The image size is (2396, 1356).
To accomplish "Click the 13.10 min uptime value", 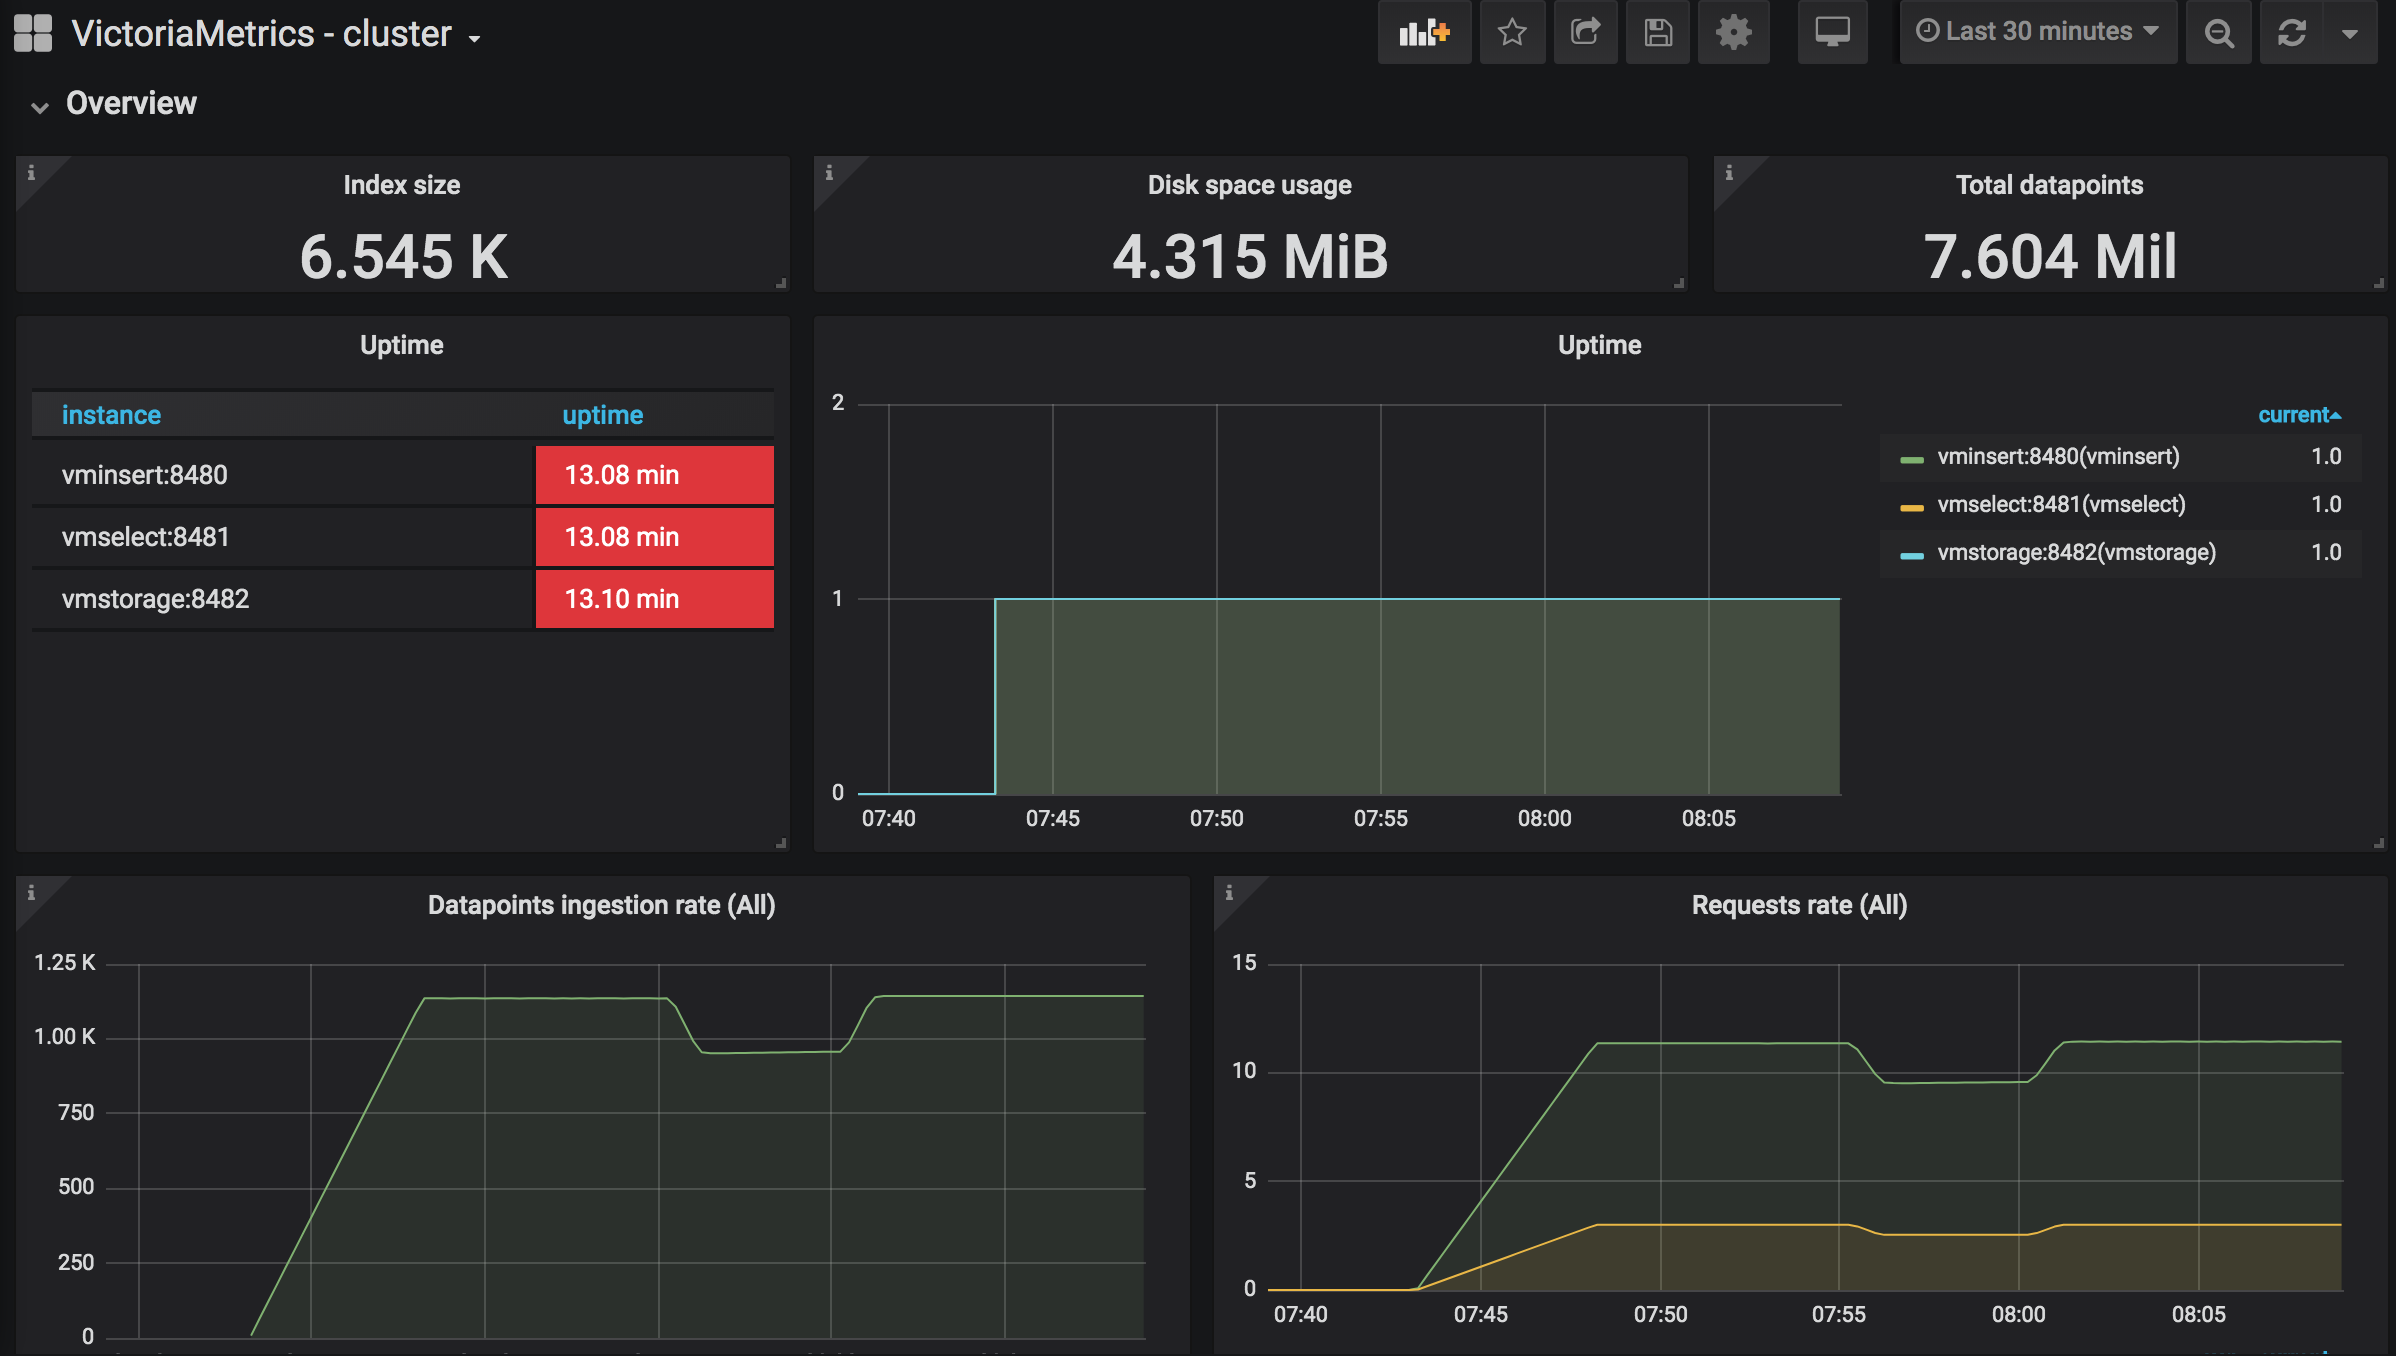I will pos(655,599).
